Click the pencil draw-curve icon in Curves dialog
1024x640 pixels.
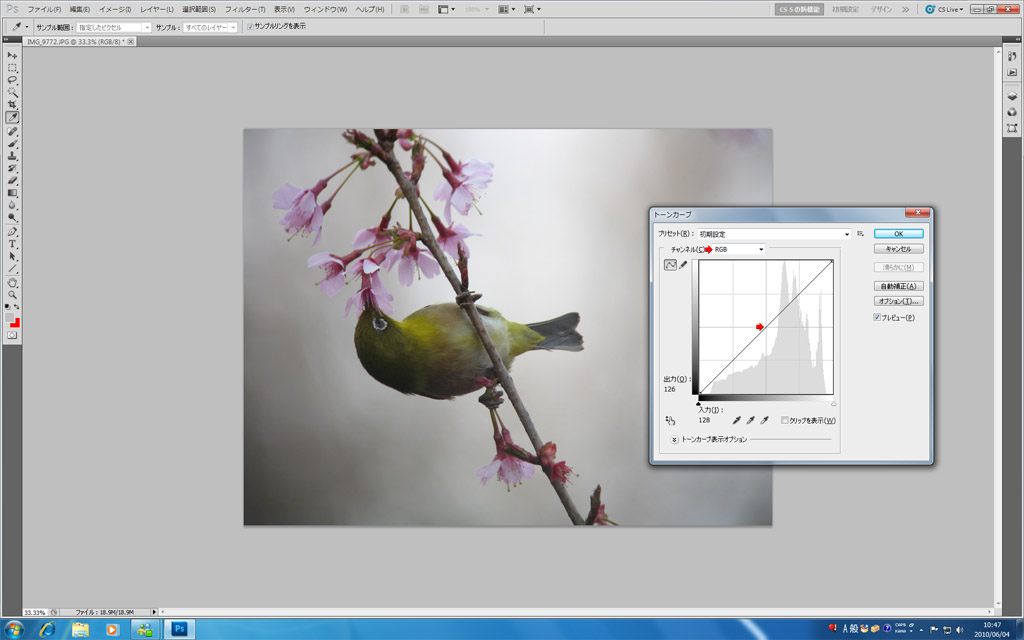click(x=684, y=265)
